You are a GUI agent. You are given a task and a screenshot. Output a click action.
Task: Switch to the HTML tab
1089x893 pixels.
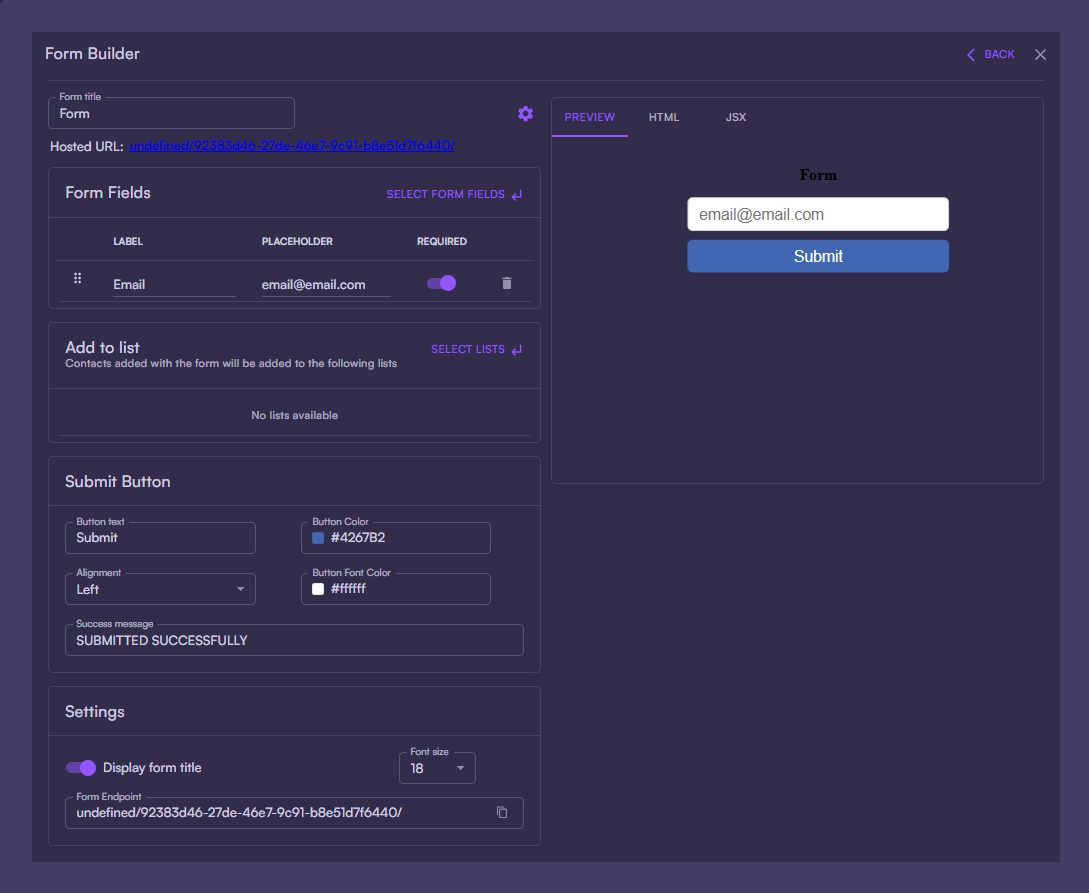pyautogui.click(x=663, y=118)
